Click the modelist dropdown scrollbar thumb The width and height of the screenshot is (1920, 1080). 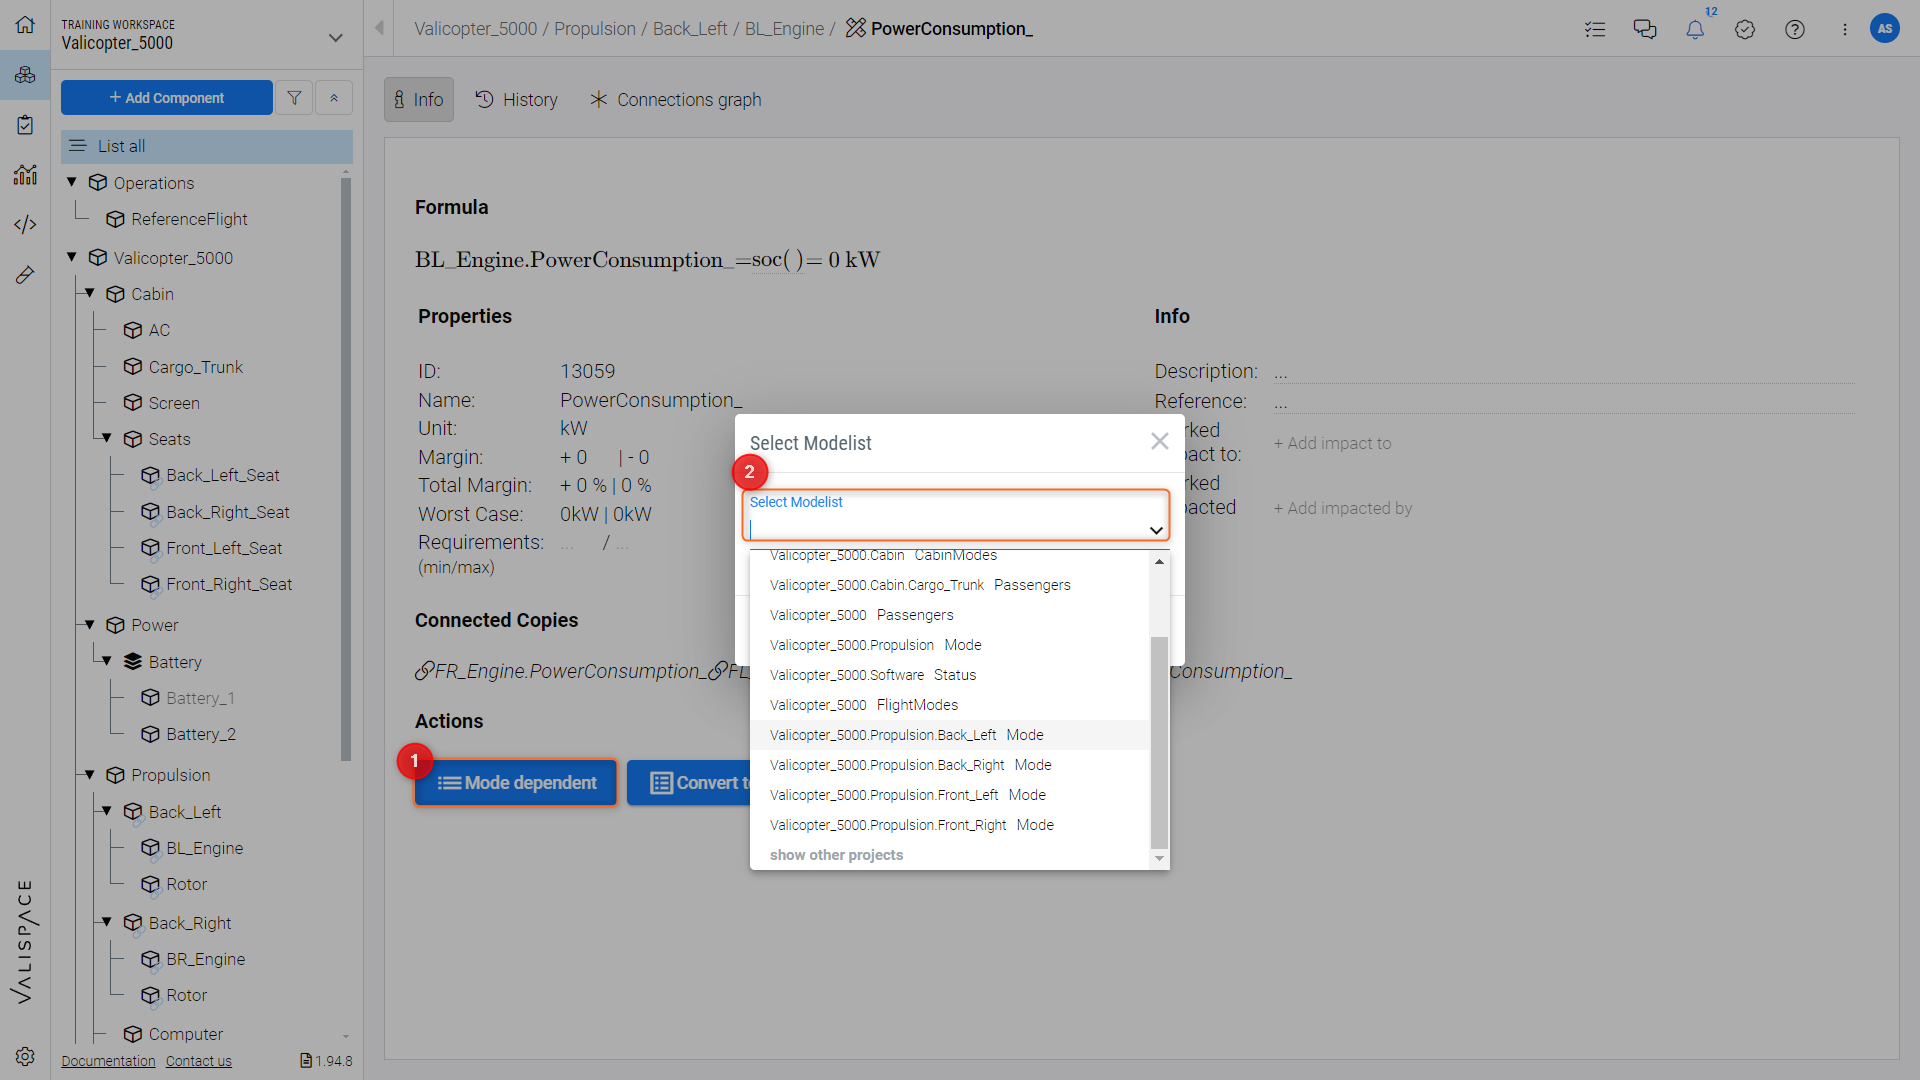pos(1159,742)
